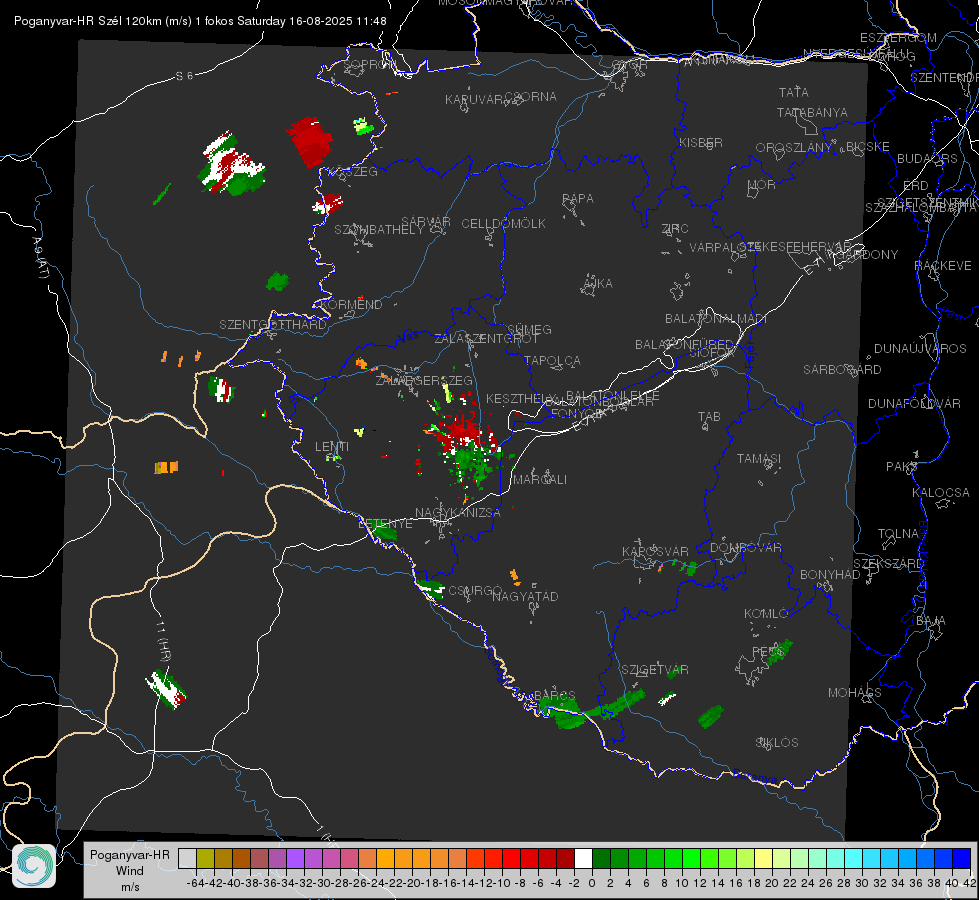Image resolution: width=979 pixels, height=900 pixels.
Task: Click the PÁPA city label
Action: (x=578, y=199)
